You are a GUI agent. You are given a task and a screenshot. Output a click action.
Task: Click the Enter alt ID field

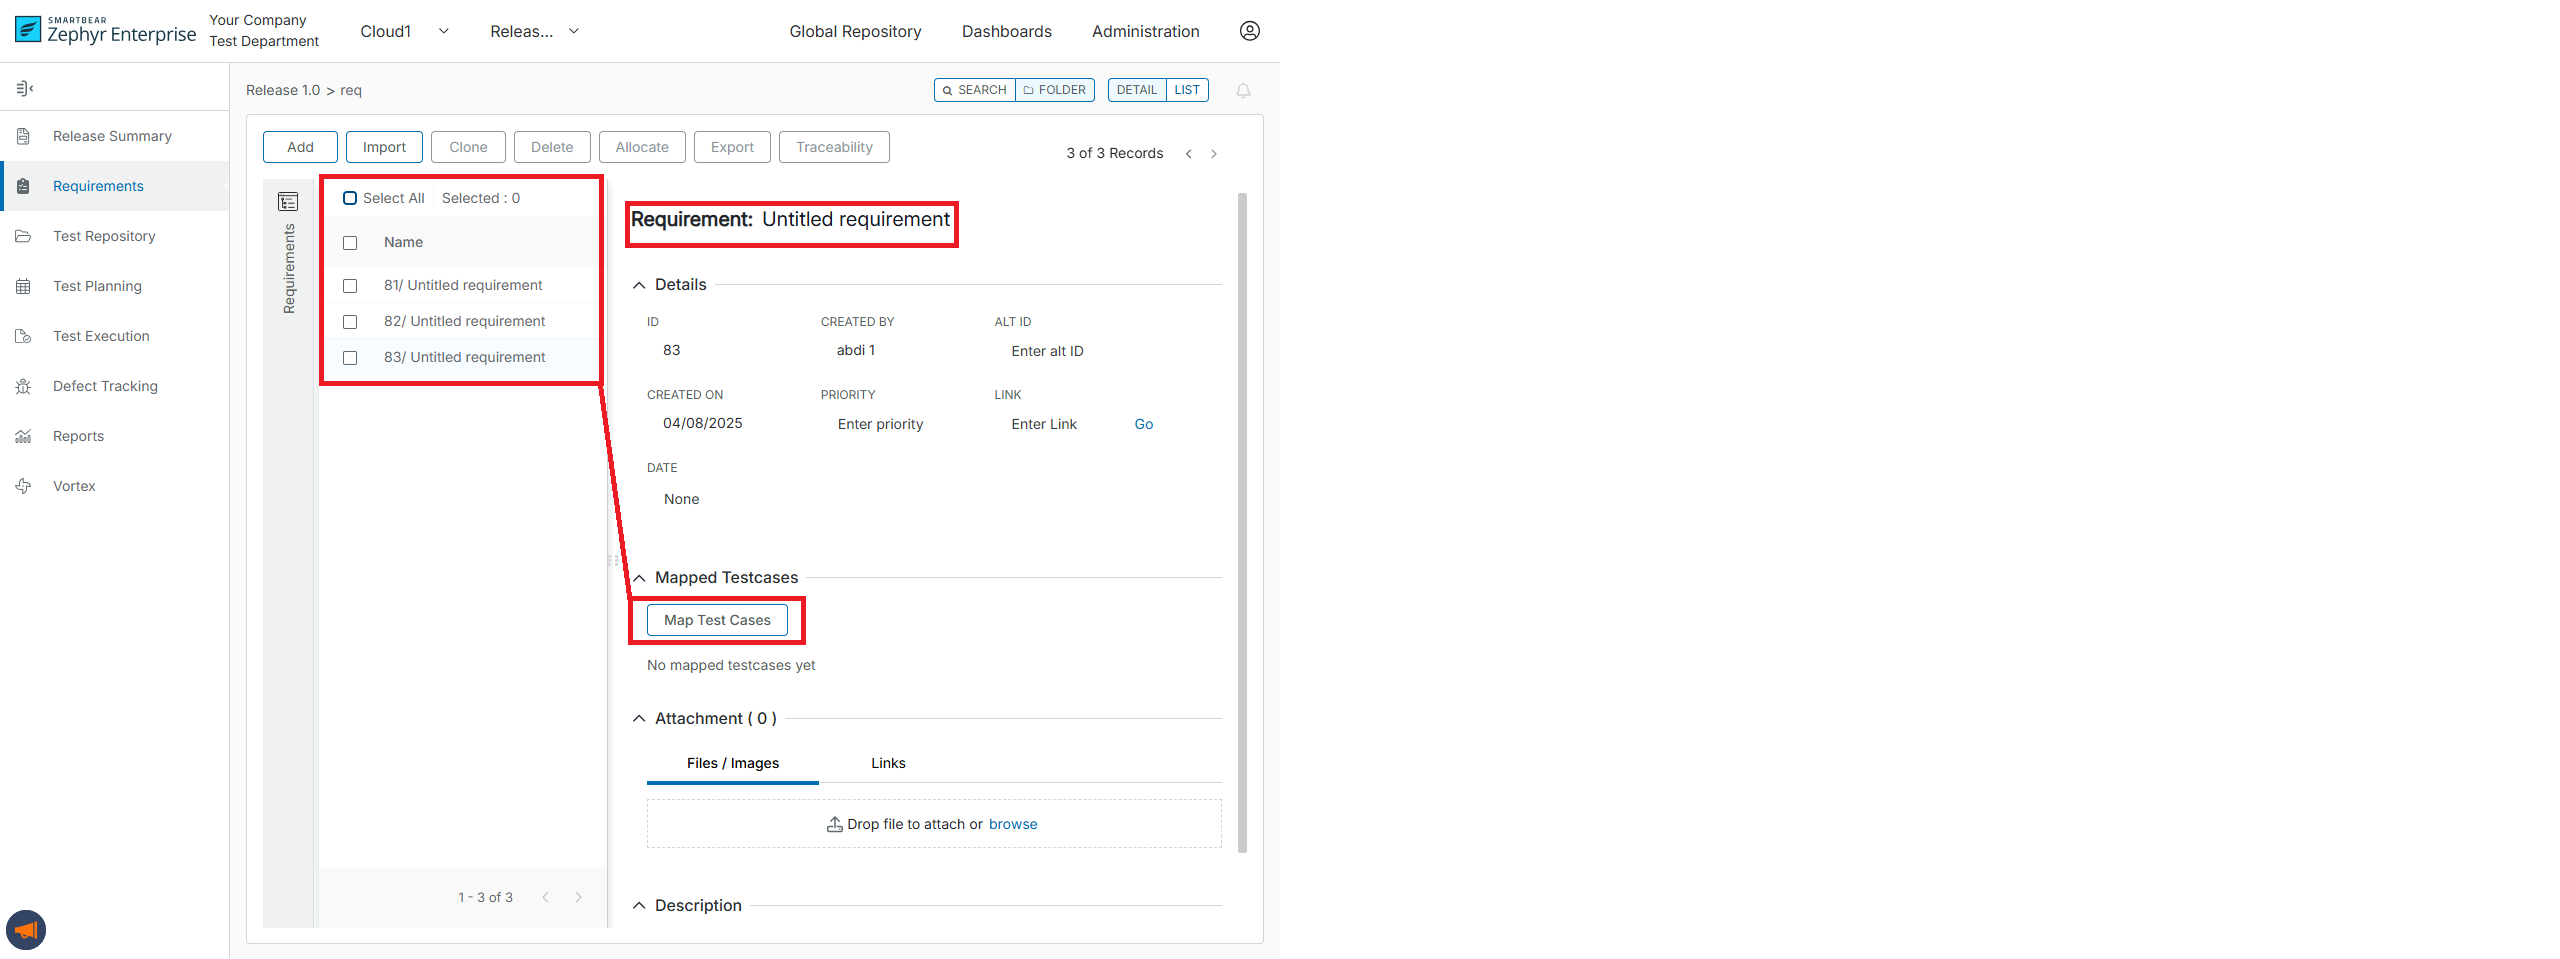coord(1047,351)
